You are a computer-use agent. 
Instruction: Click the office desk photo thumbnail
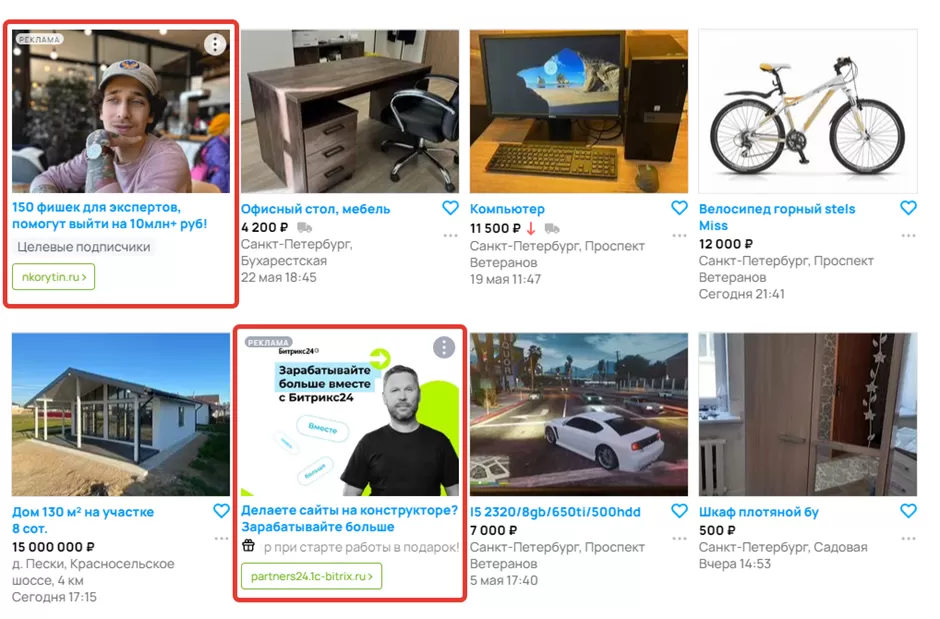tap(350, 111)
